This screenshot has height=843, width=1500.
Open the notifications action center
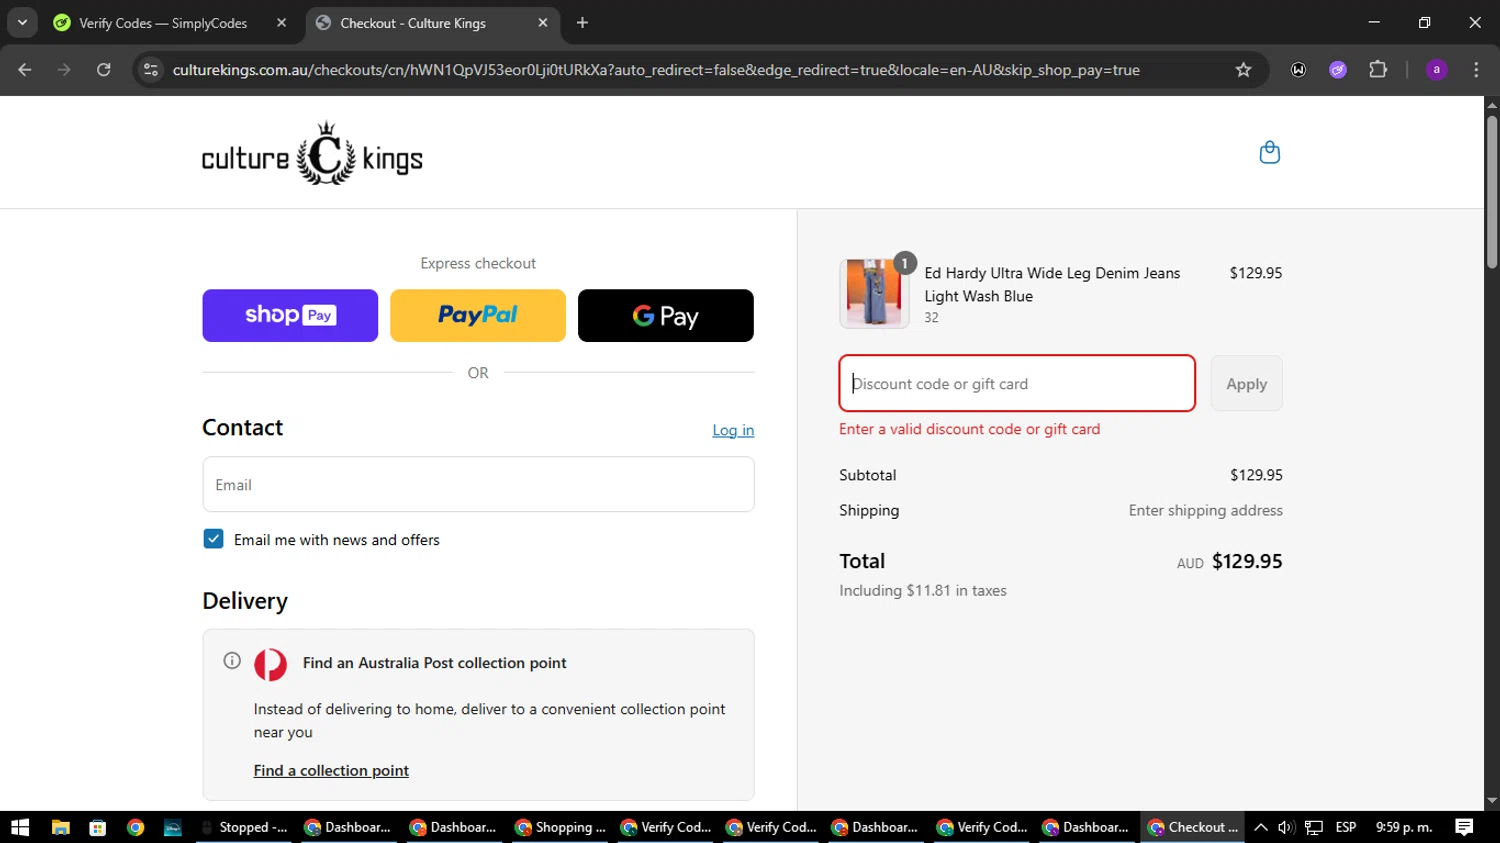coord(1464,827)
